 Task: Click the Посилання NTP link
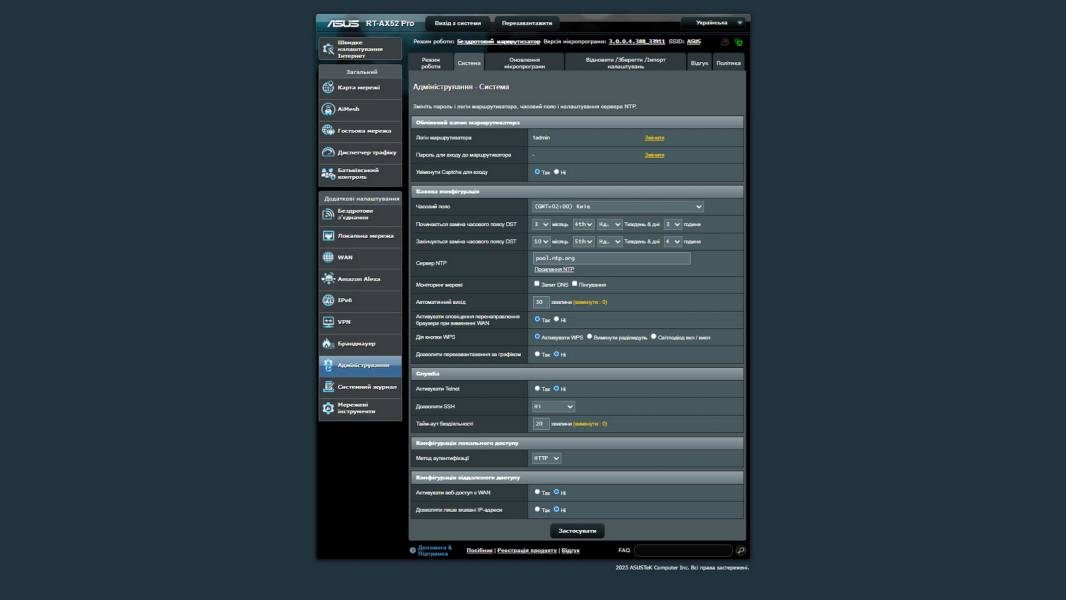click(x=554, y=269)
